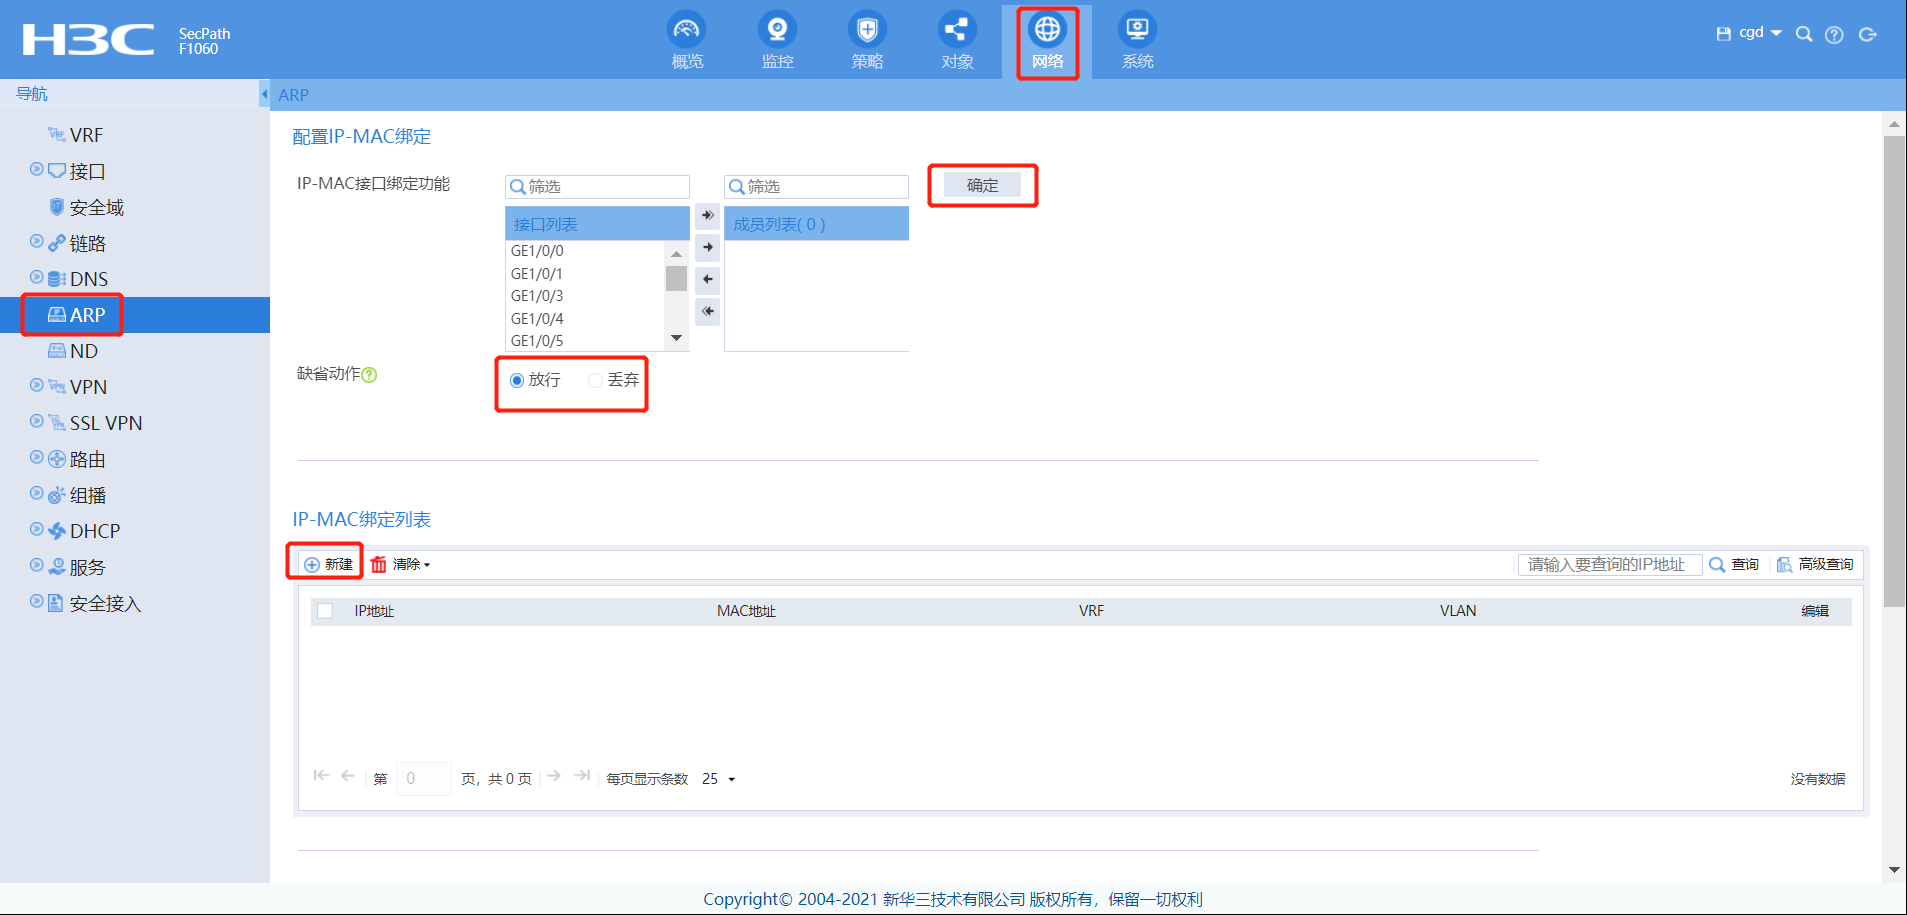Click the IP address query input field
1907x915 pixels.
[x=1610, y=564]
